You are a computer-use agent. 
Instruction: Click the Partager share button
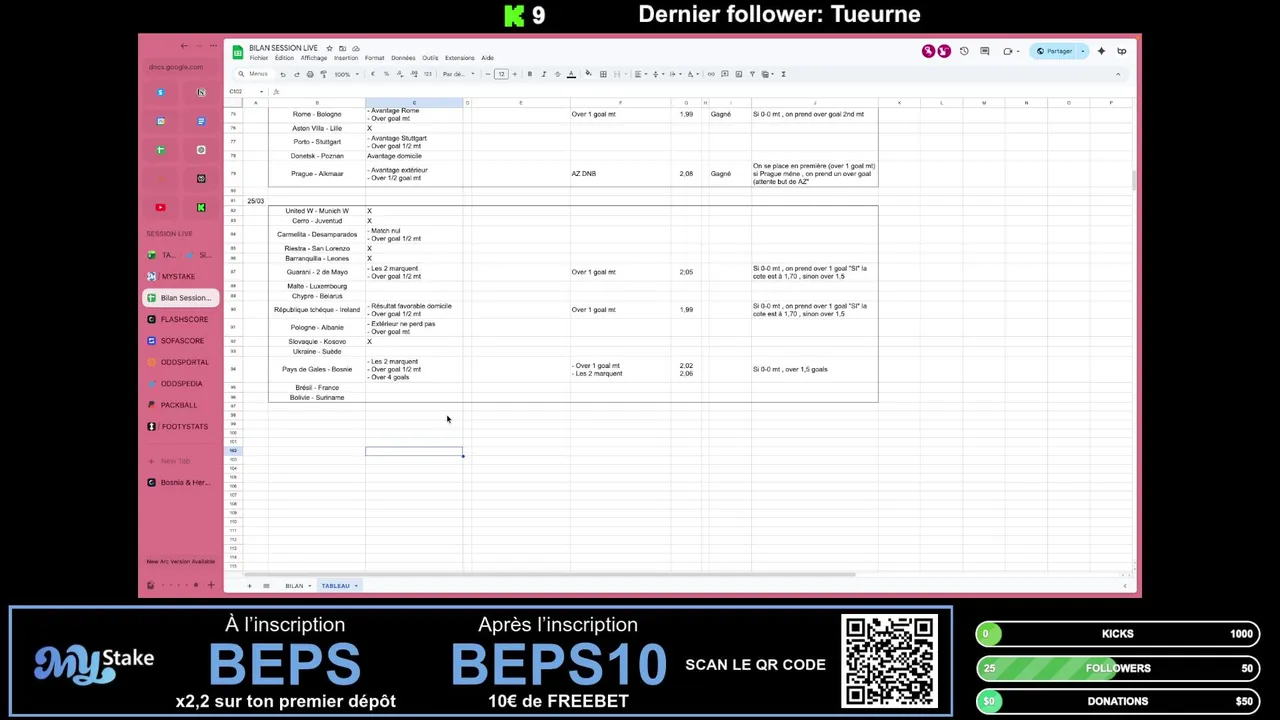(1055, 51)
